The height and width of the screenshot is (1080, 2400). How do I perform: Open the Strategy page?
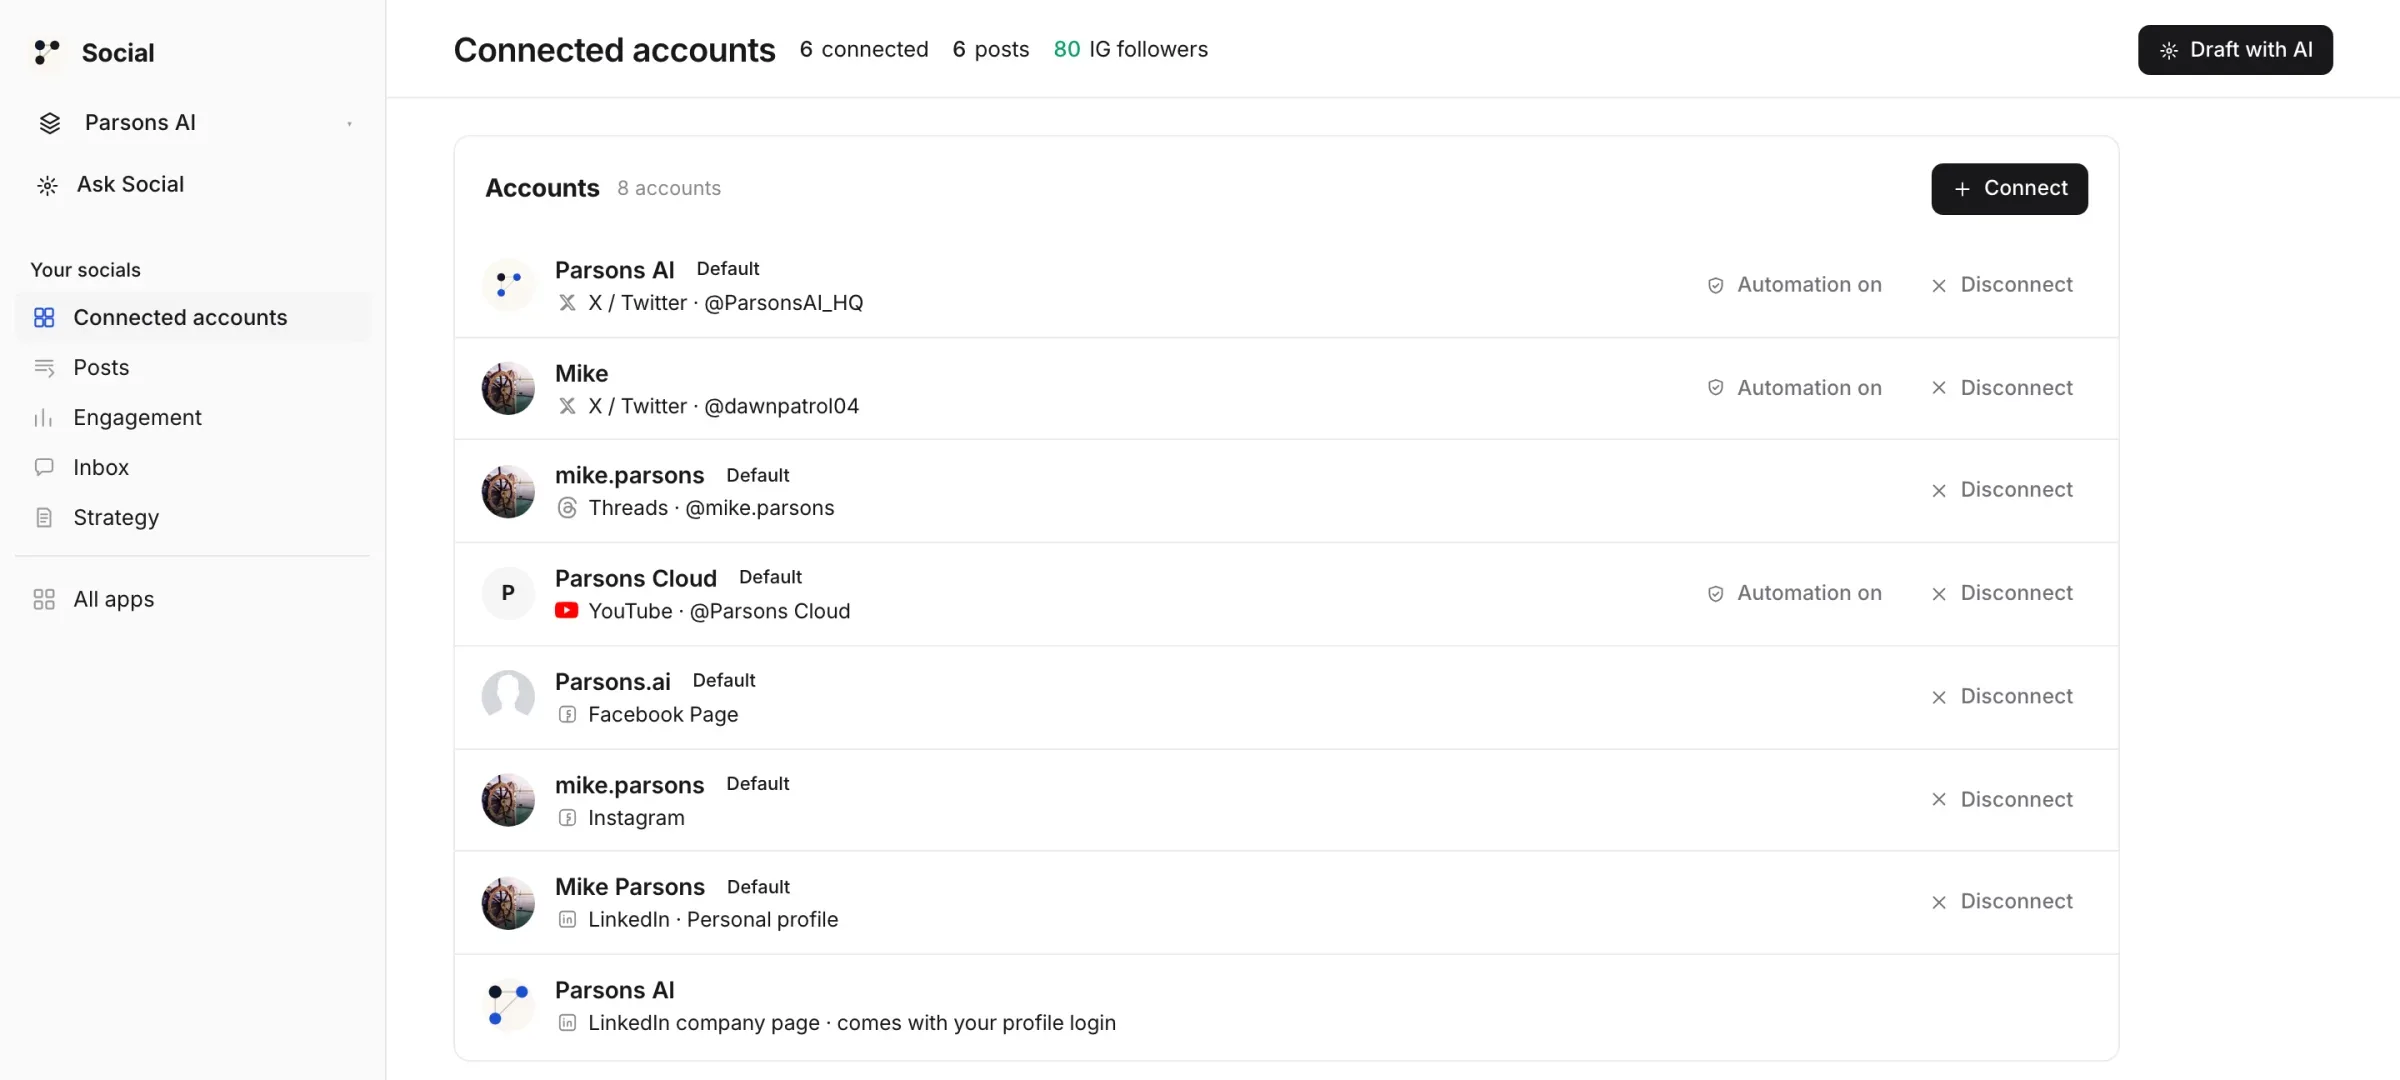point(193,517)
